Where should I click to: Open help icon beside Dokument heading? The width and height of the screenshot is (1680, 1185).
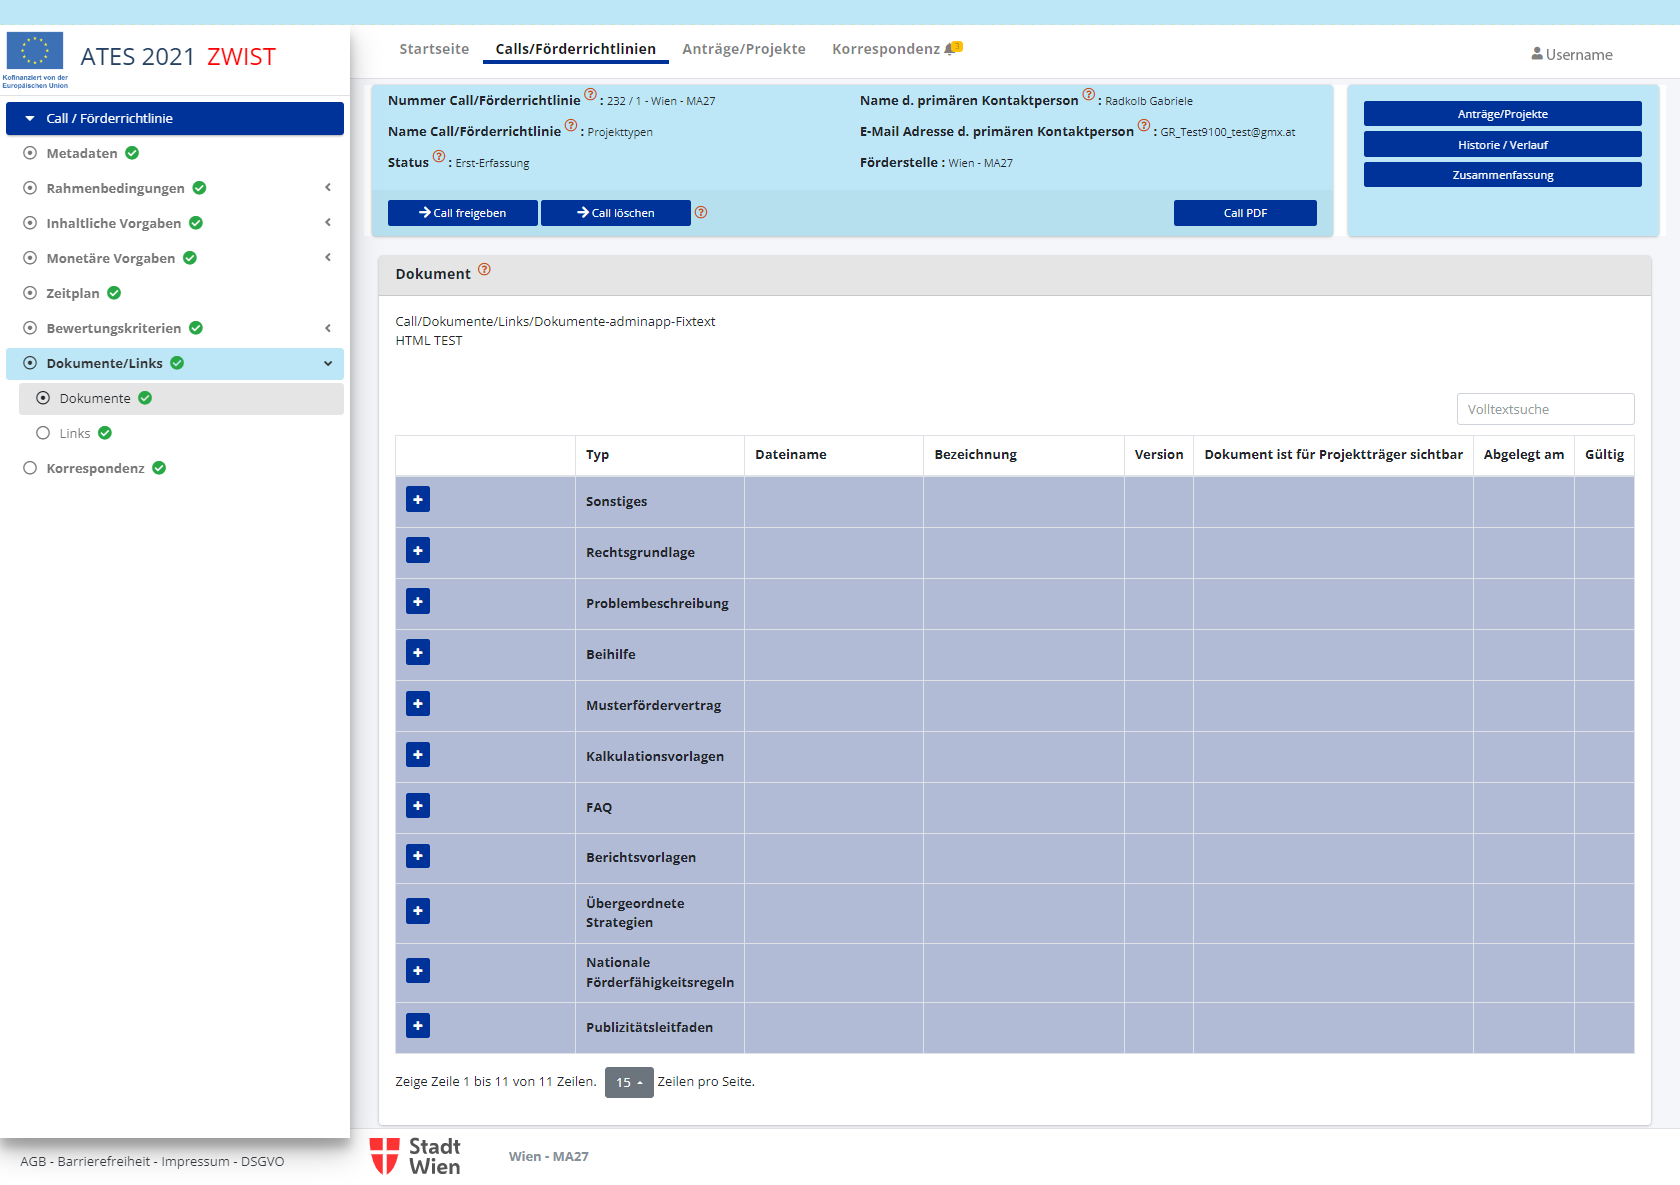coord(484,270)
